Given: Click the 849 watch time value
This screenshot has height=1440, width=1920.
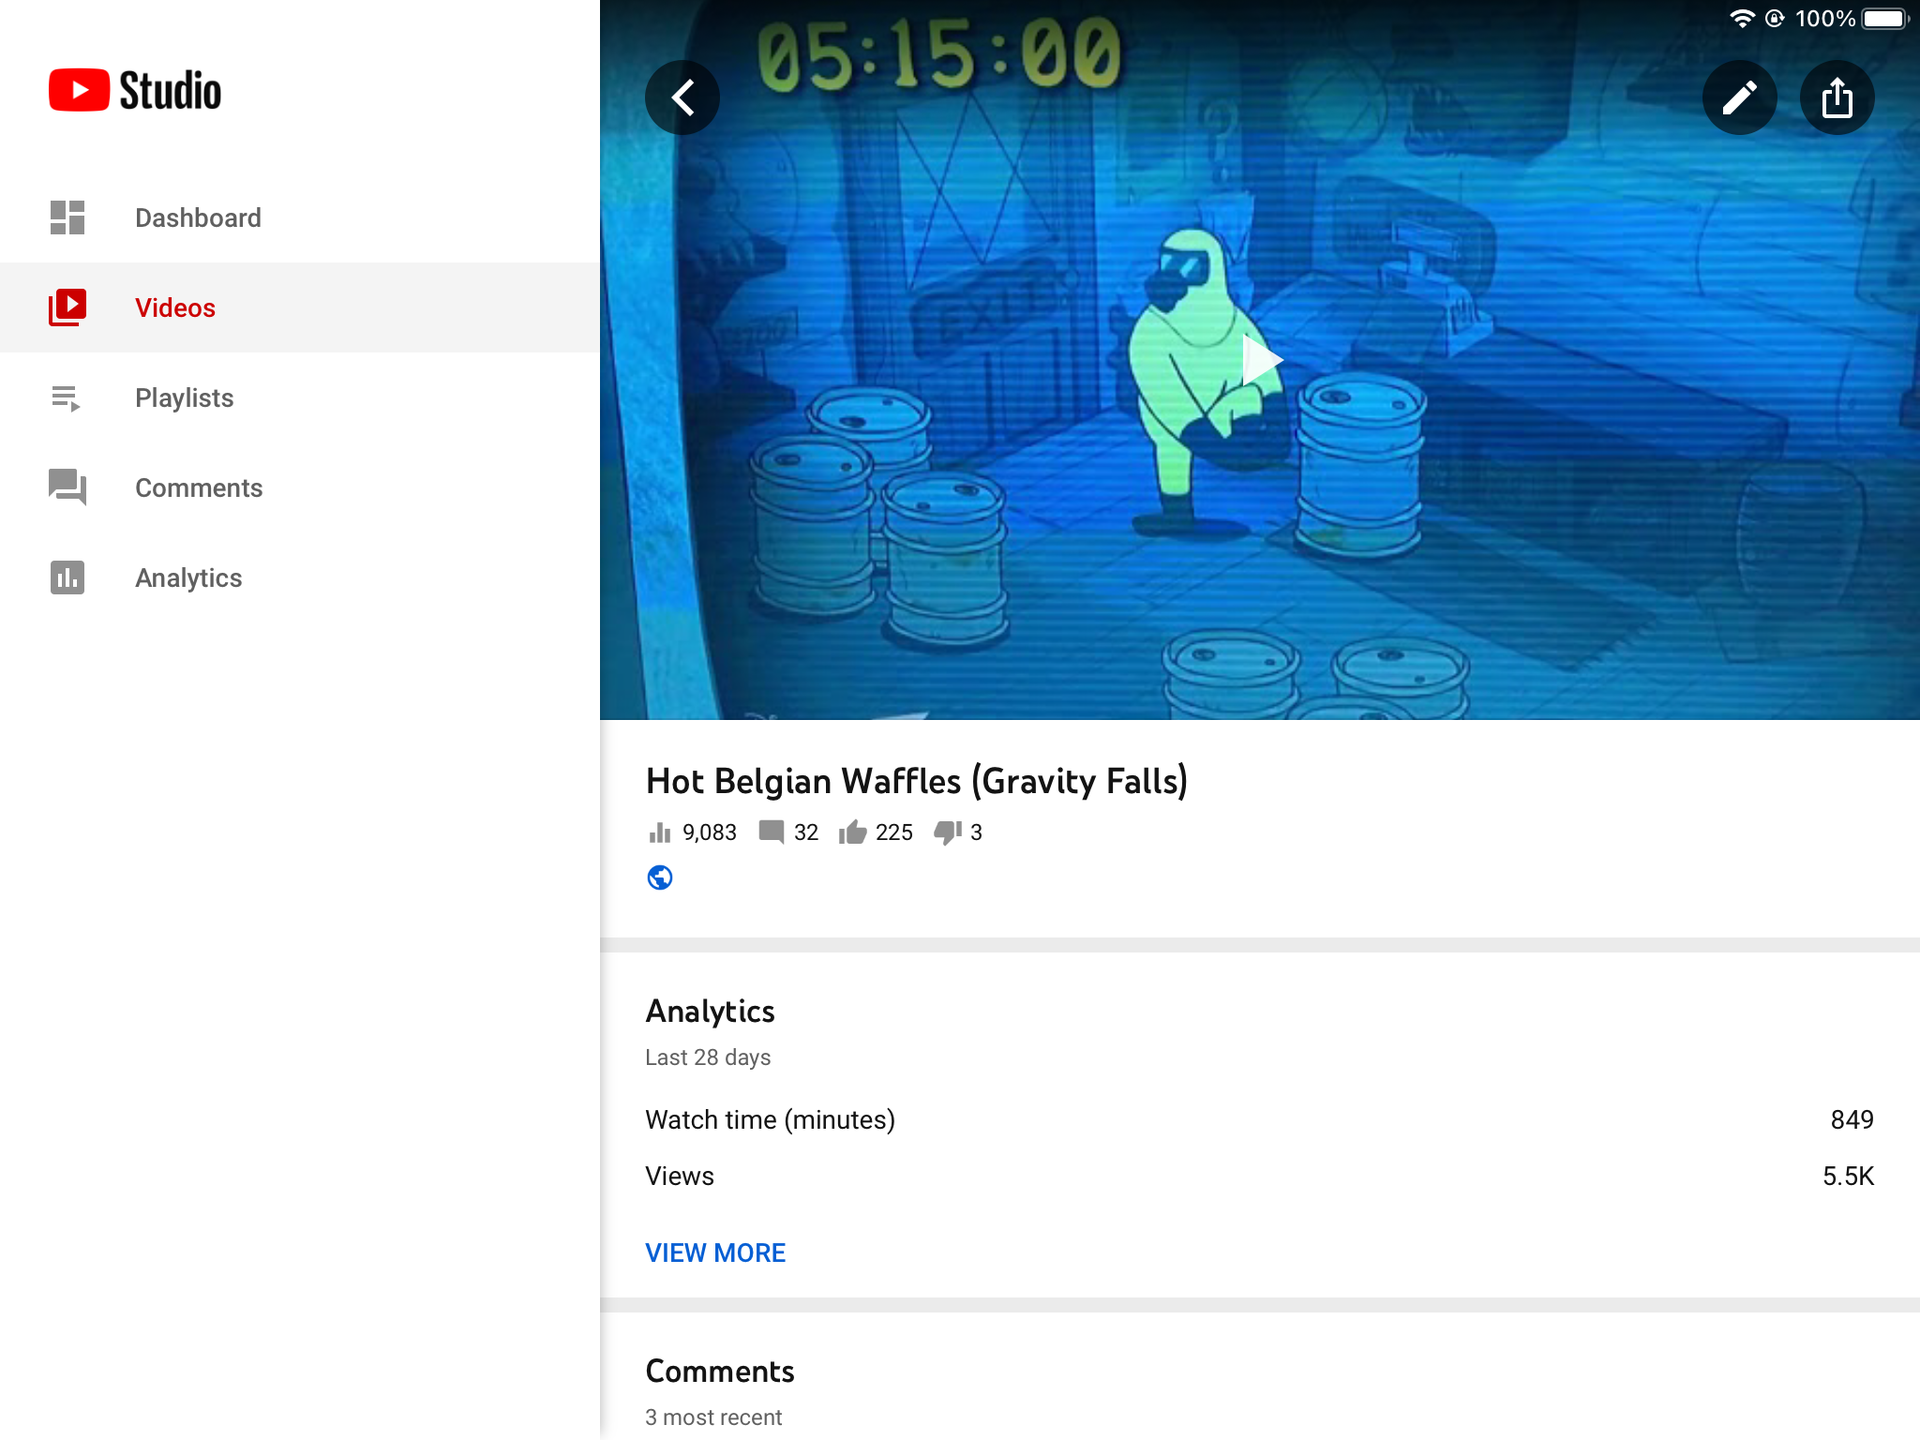Looking at the screenshot, I should tap(1852, 1119).
